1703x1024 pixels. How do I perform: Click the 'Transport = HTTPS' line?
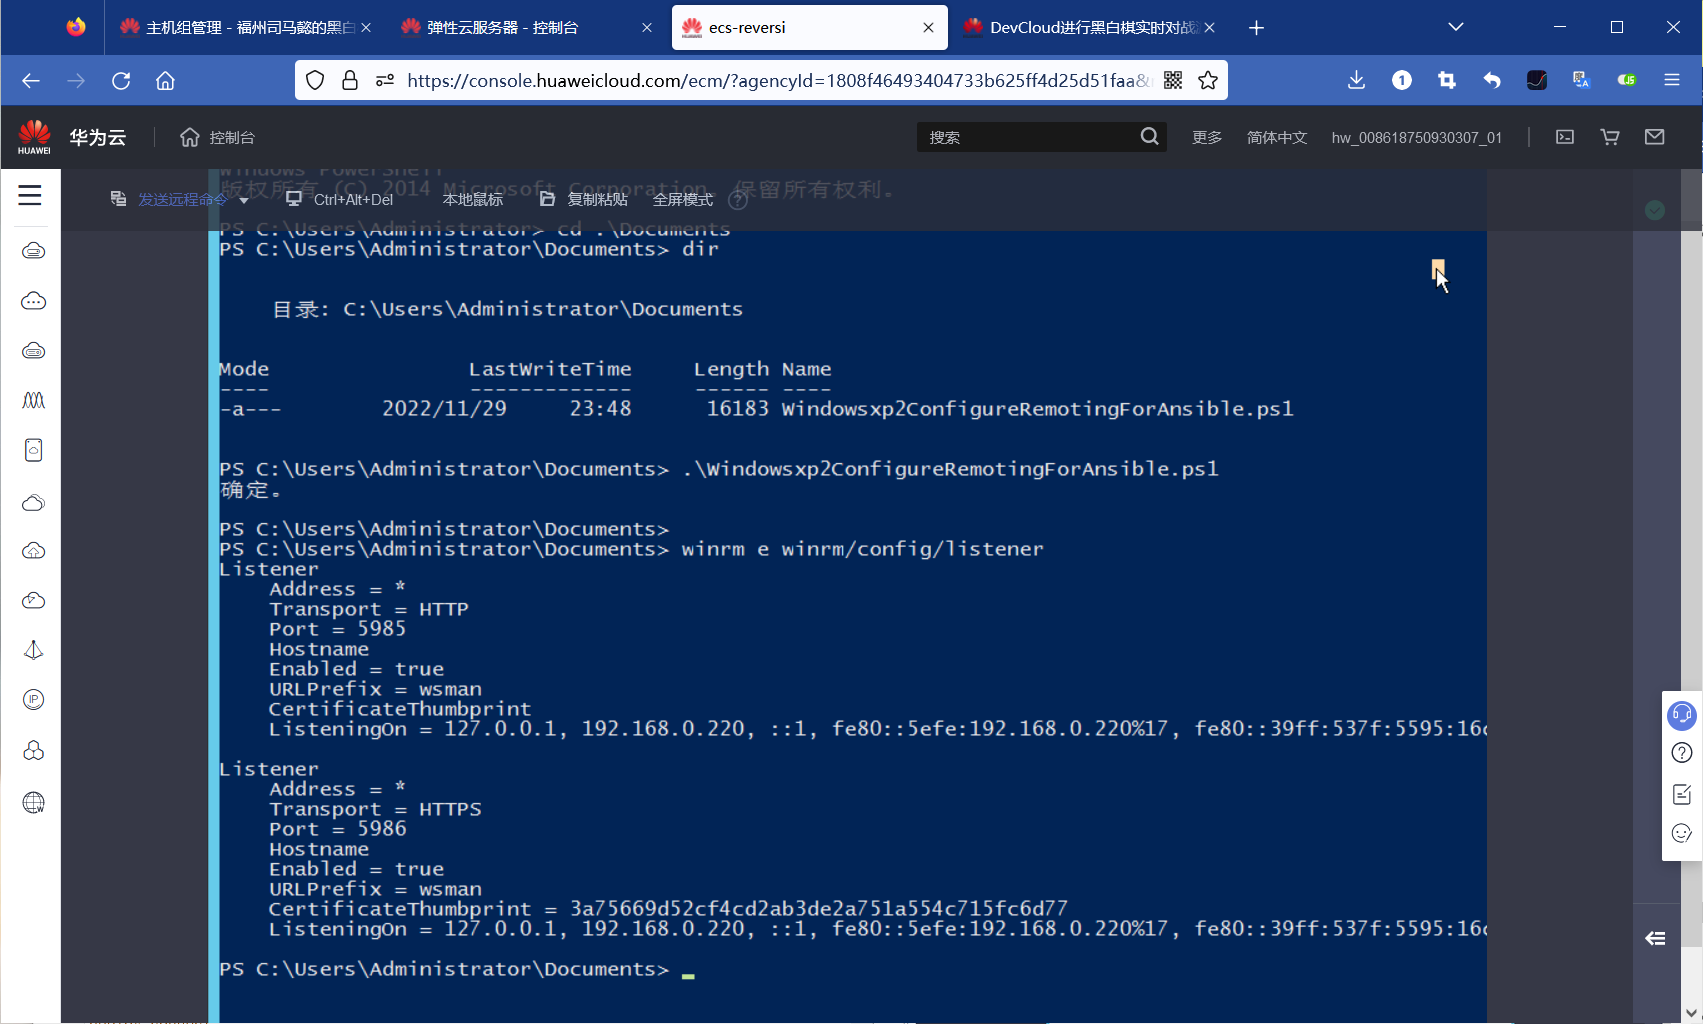(x=375, y=809)
